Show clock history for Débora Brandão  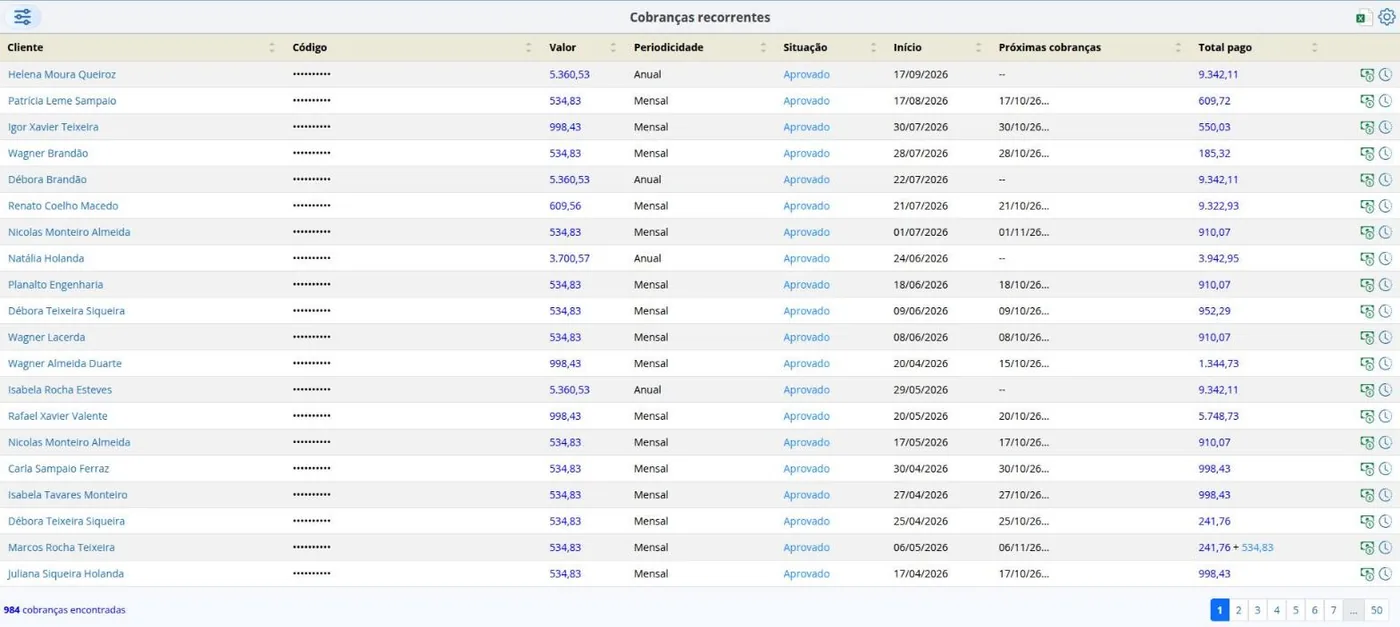tap(1385, 180)
